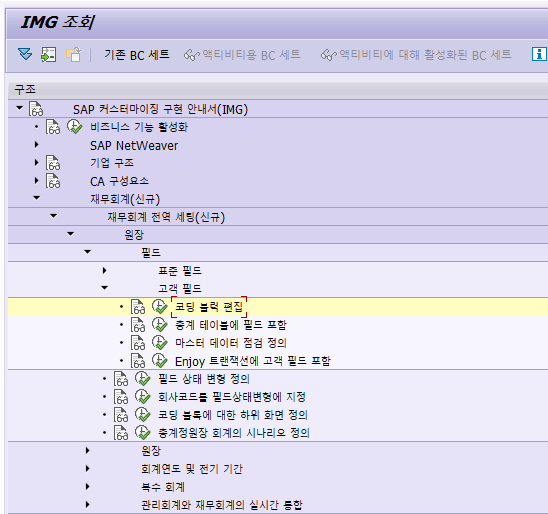Open documentation icon for 코딩 블럭 편집
Viewport: 548px width, 514px height.
[138, 307]
